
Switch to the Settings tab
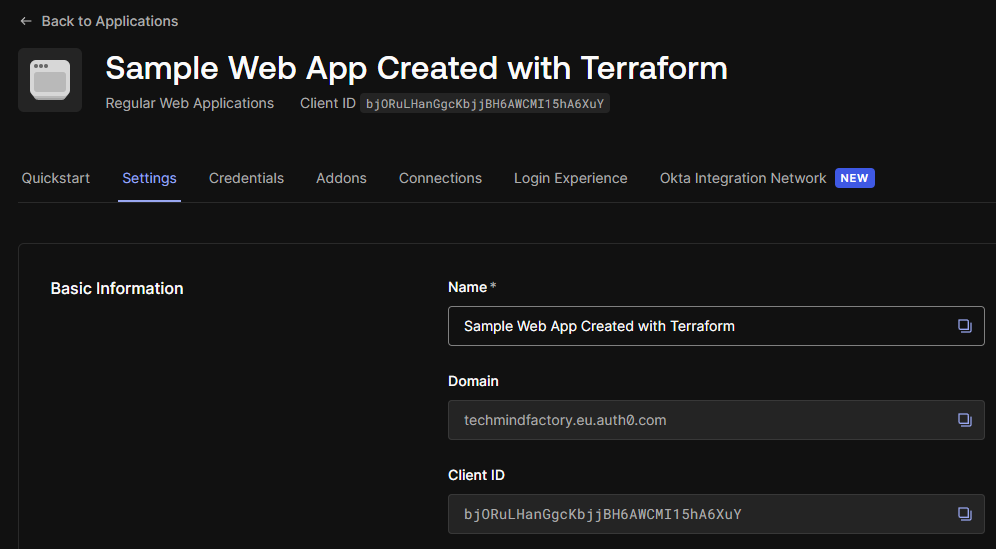click(x=149, y=179)
